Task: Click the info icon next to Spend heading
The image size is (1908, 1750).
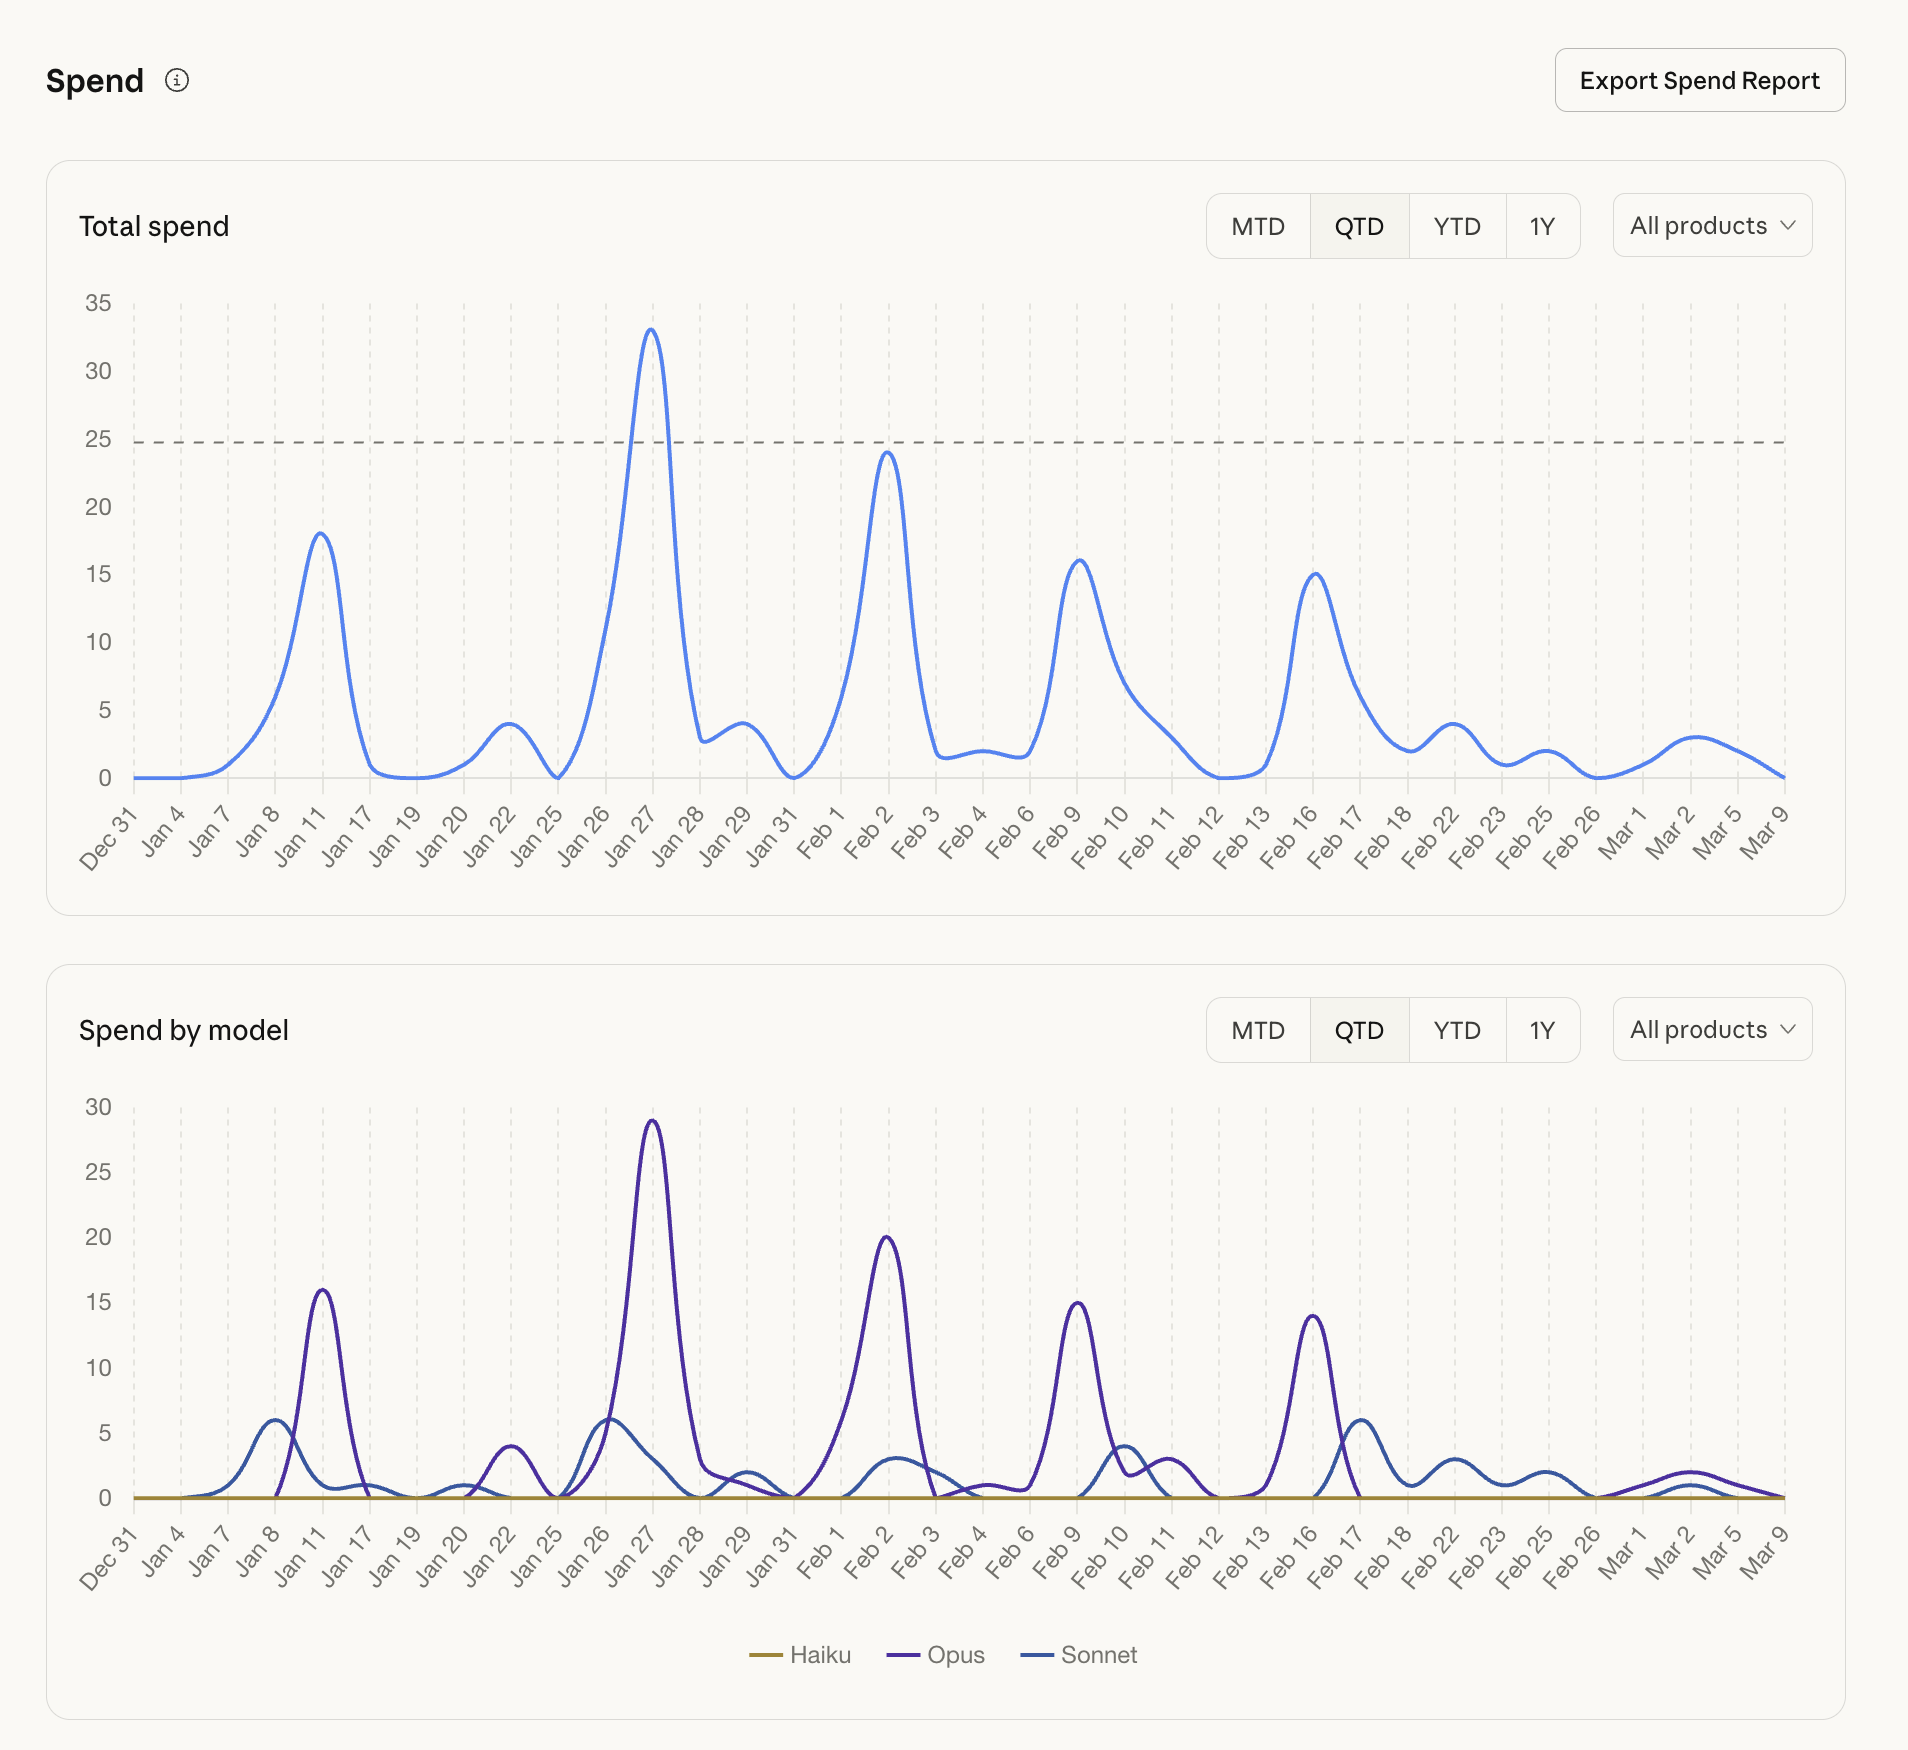Action: click(x=177, y=81)
